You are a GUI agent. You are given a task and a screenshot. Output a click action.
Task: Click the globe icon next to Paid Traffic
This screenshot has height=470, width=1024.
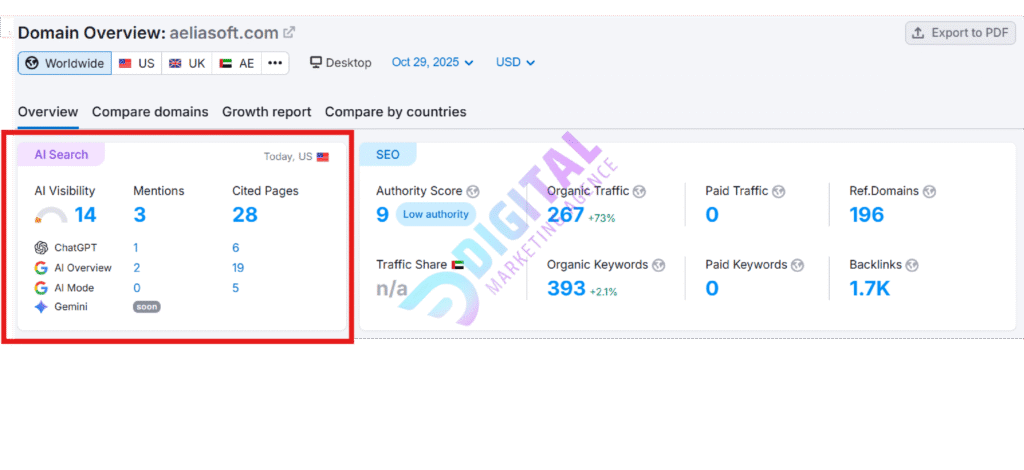[x=778, y=191]
